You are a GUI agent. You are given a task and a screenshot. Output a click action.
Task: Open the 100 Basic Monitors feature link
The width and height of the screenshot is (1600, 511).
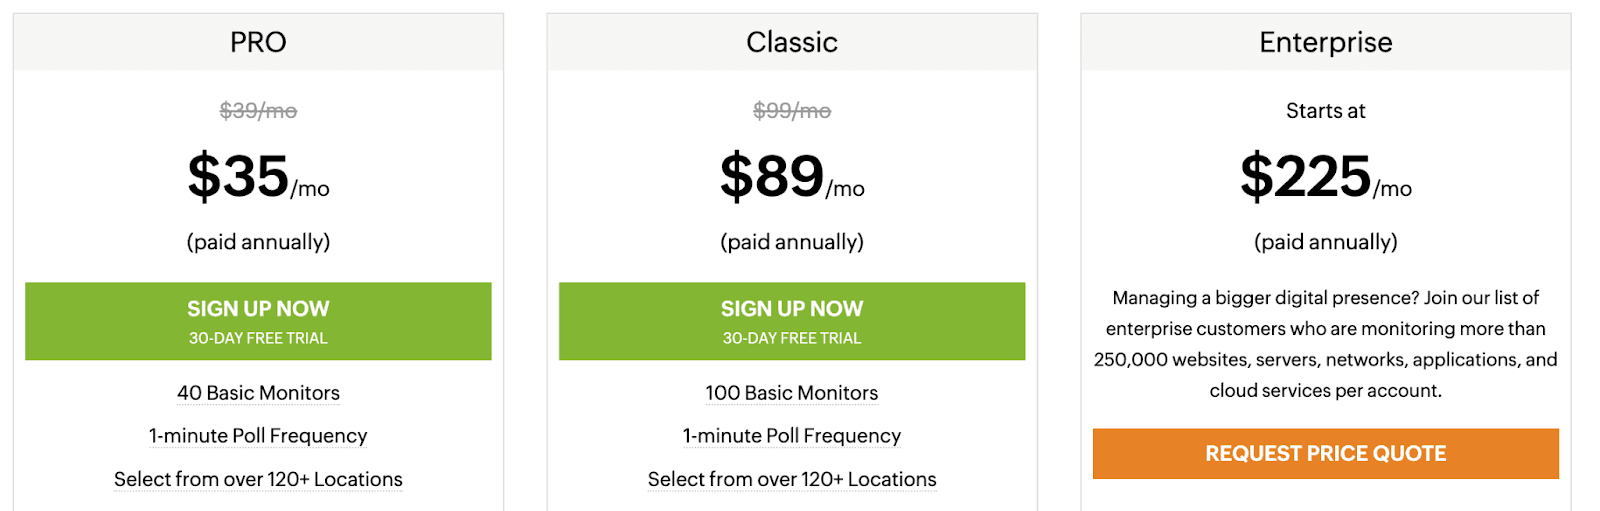[791, 393]
